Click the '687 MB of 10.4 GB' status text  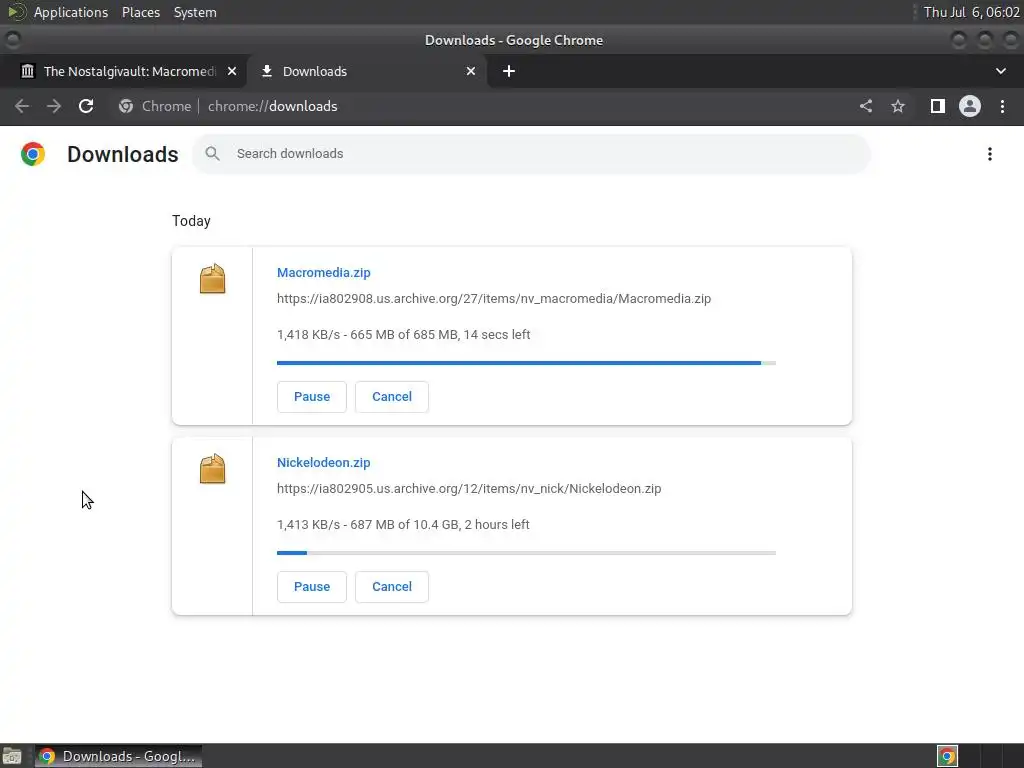click(x=404, y=524)
